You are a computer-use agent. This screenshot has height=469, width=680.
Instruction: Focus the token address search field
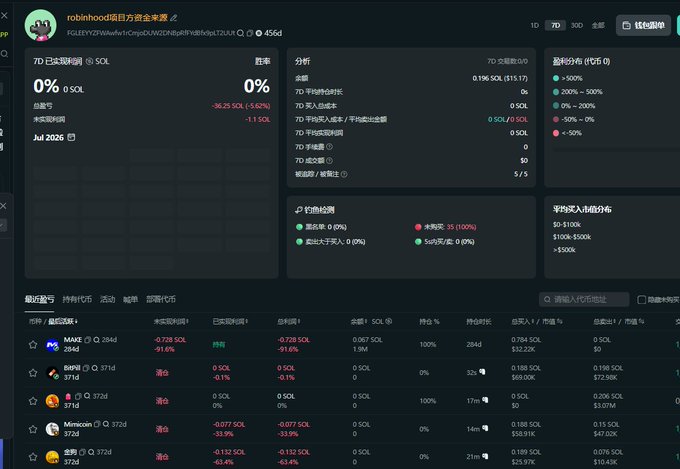(584, 299)
